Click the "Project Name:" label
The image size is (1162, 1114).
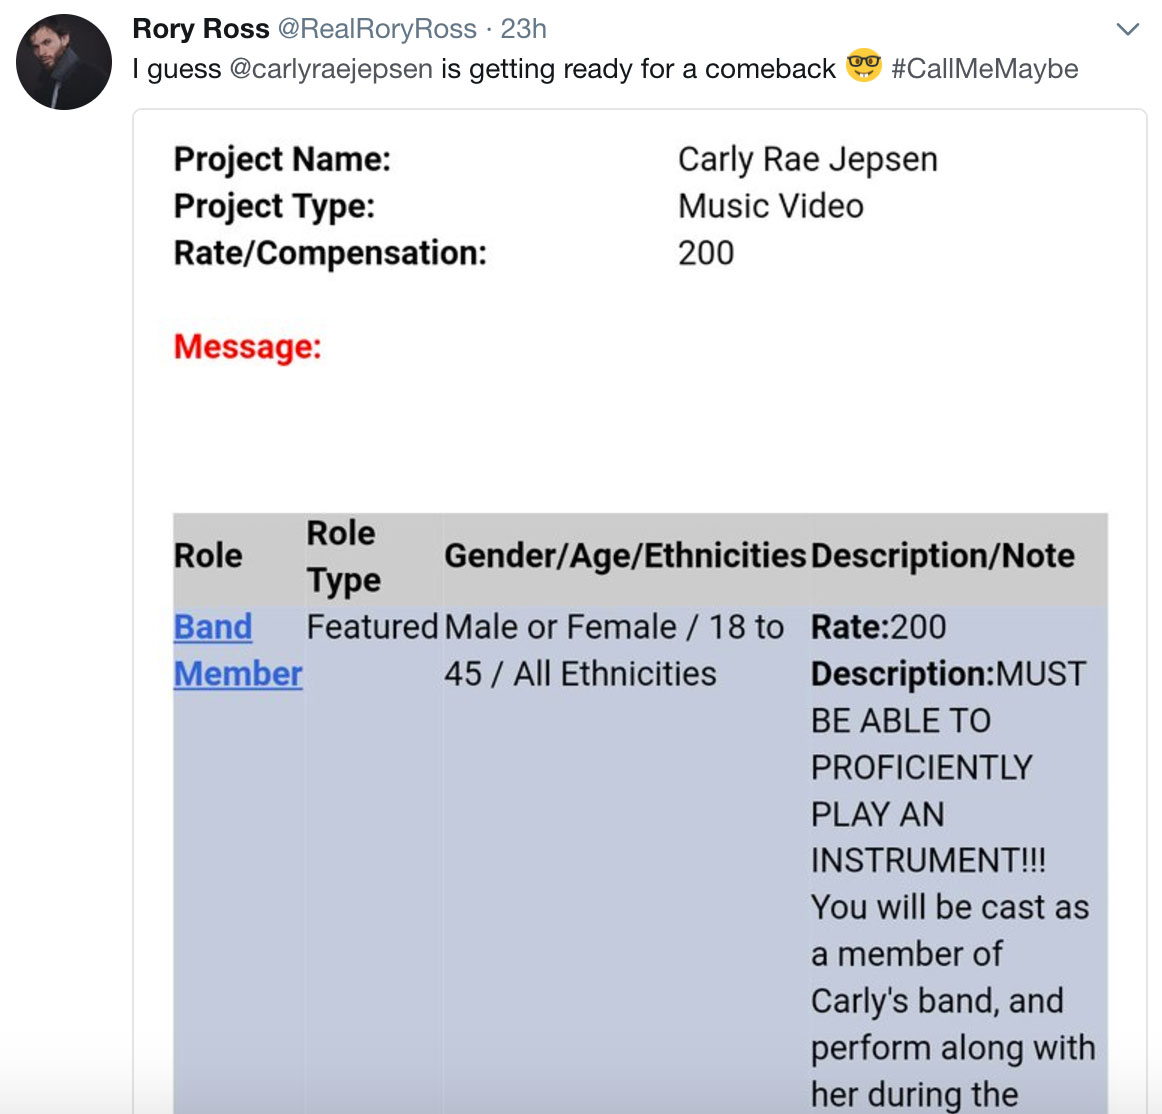click(282, 159)
